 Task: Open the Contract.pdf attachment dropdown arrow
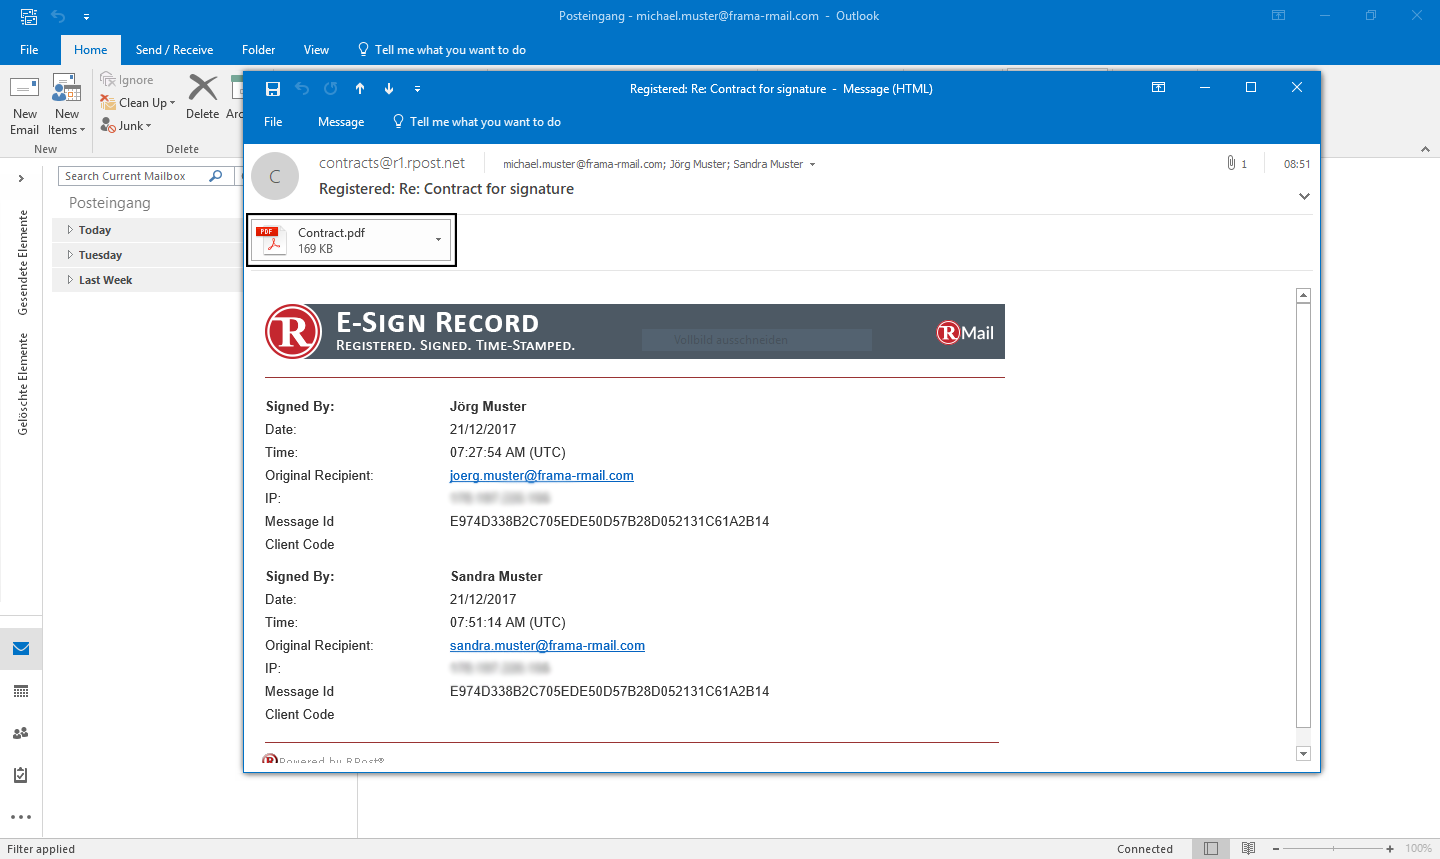click(x=438, y=240)
